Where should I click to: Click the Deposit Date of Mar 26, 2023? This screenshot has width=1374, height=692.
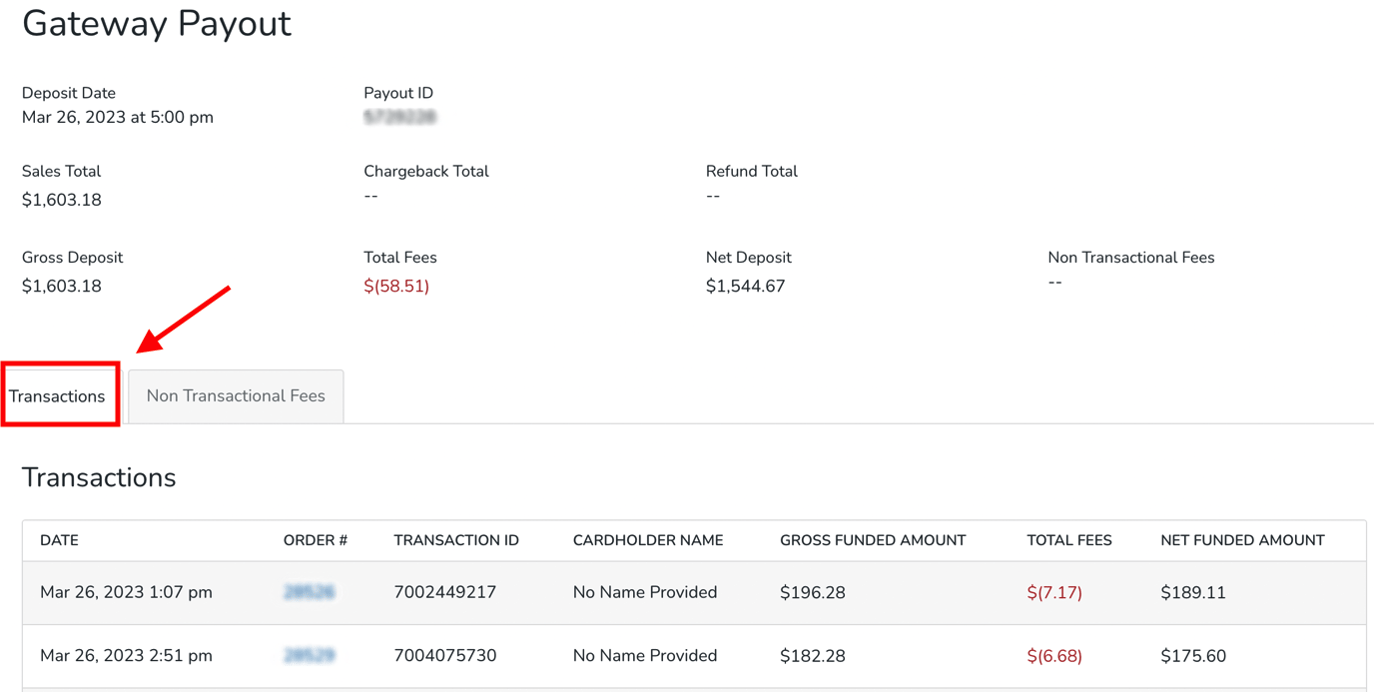117,116
